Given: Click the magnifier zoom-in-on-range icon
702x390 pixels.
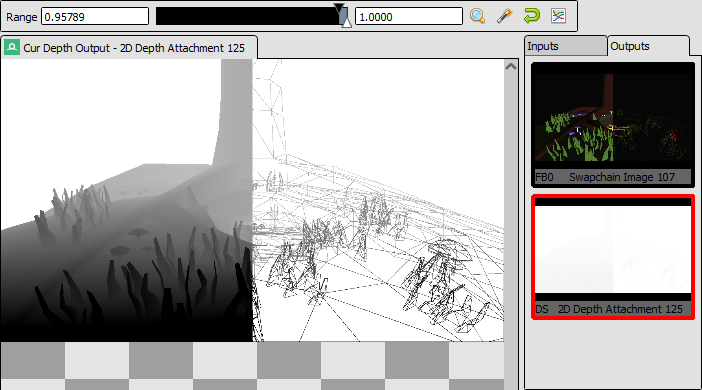Looking at the screenshot, I should [478, 17].
